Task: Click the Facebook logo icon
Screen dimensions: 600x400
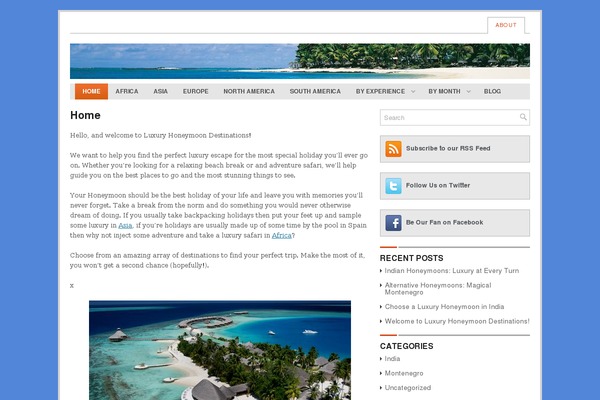Action: click(393, 223)
